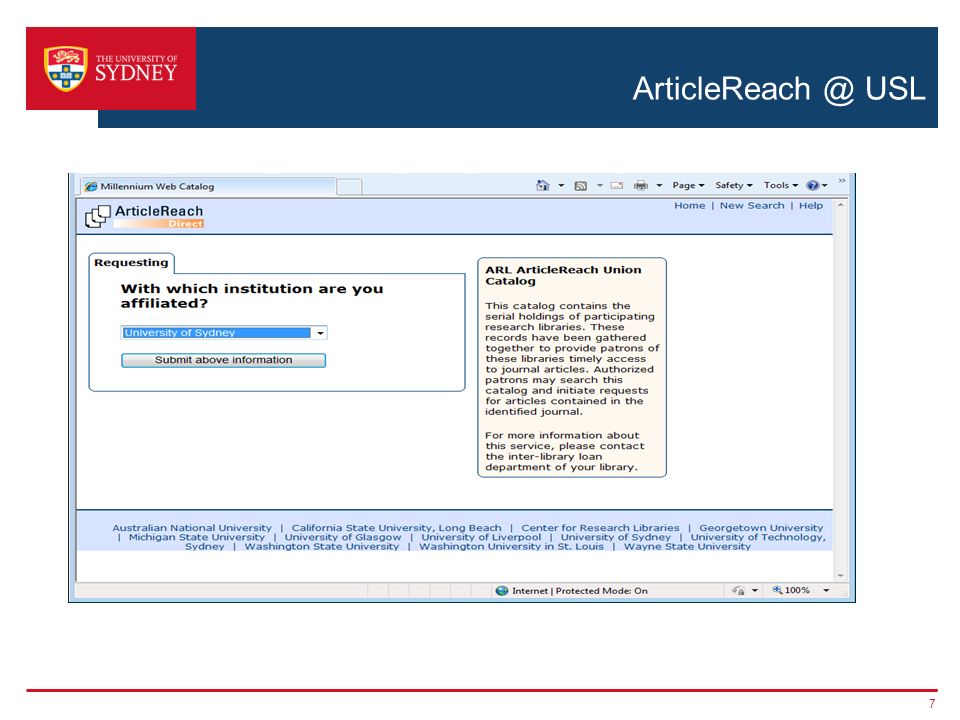Click the University of Sydney footer link

point(616,537)
